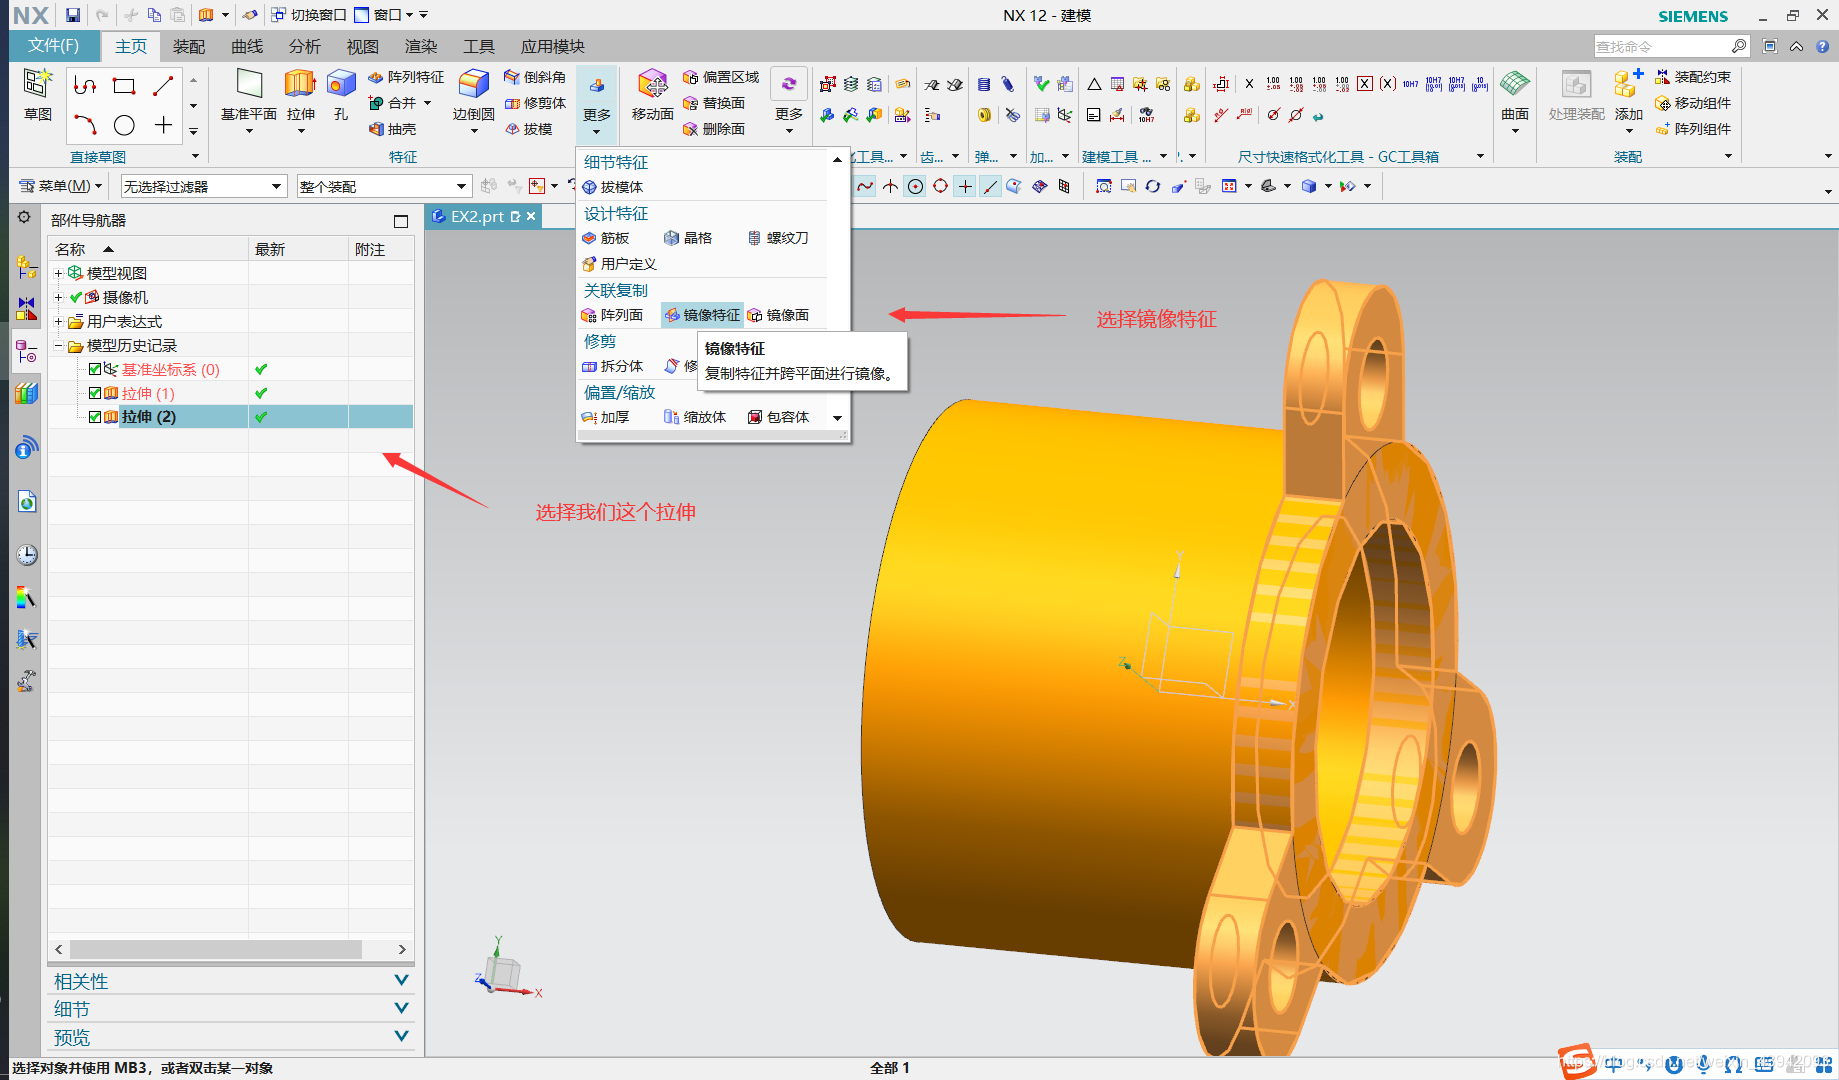
Task: Draw a circle with sketch circle tool
Action: tap(124, 125)
